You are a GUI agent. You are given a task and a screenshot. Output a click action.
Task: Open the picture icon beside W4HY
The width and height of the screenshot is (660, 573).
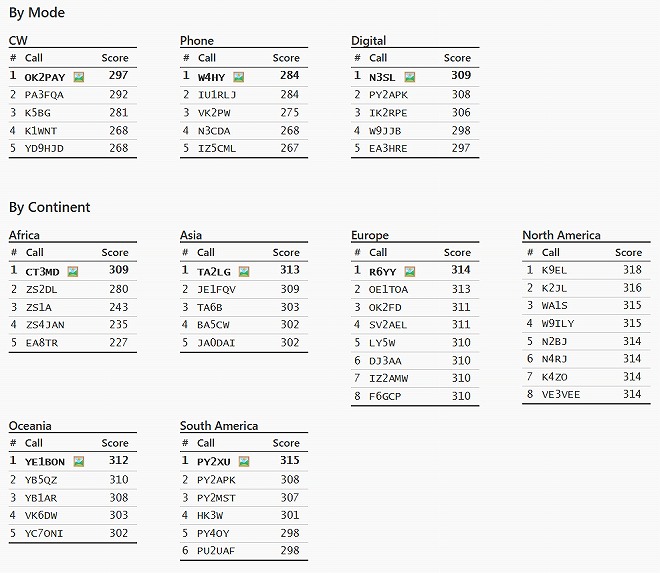(x=239, y=77)
